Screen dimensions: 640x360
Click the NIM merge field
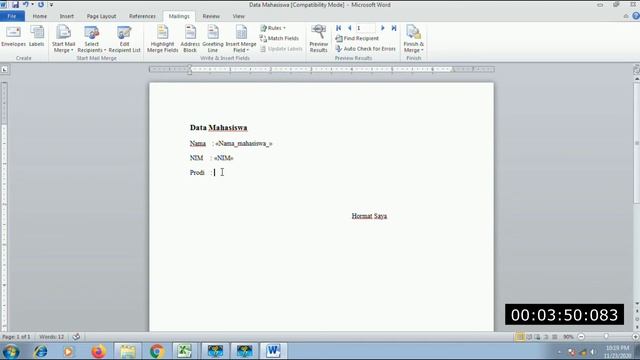click(x=224, y=158)
